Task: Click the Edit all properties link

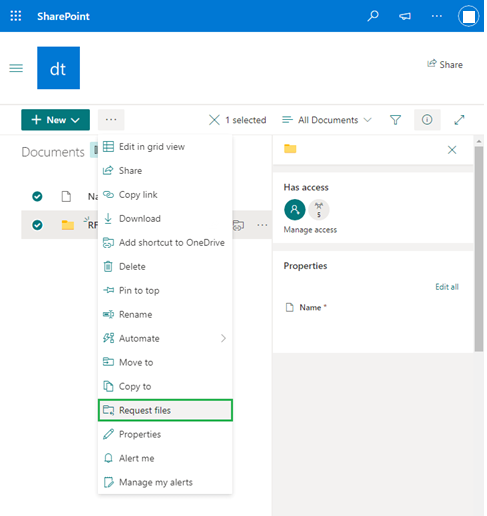Action: click(447, 287)
